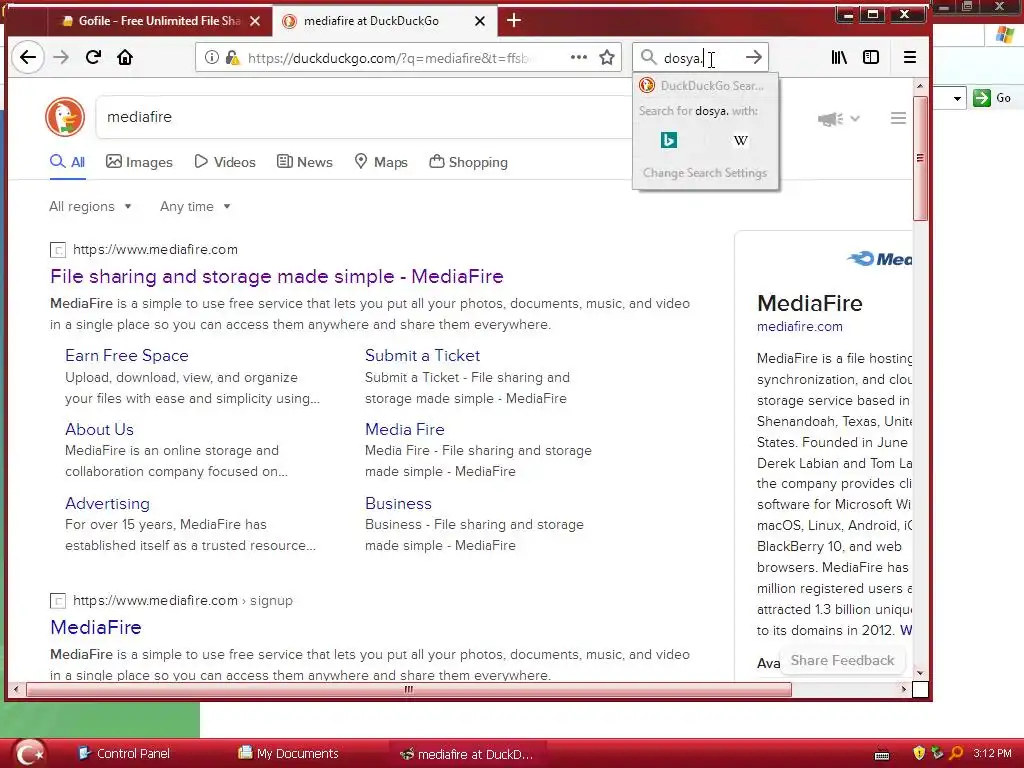
Task: Click the DuckDuckGo duck logo
Action: coord(65,117)
